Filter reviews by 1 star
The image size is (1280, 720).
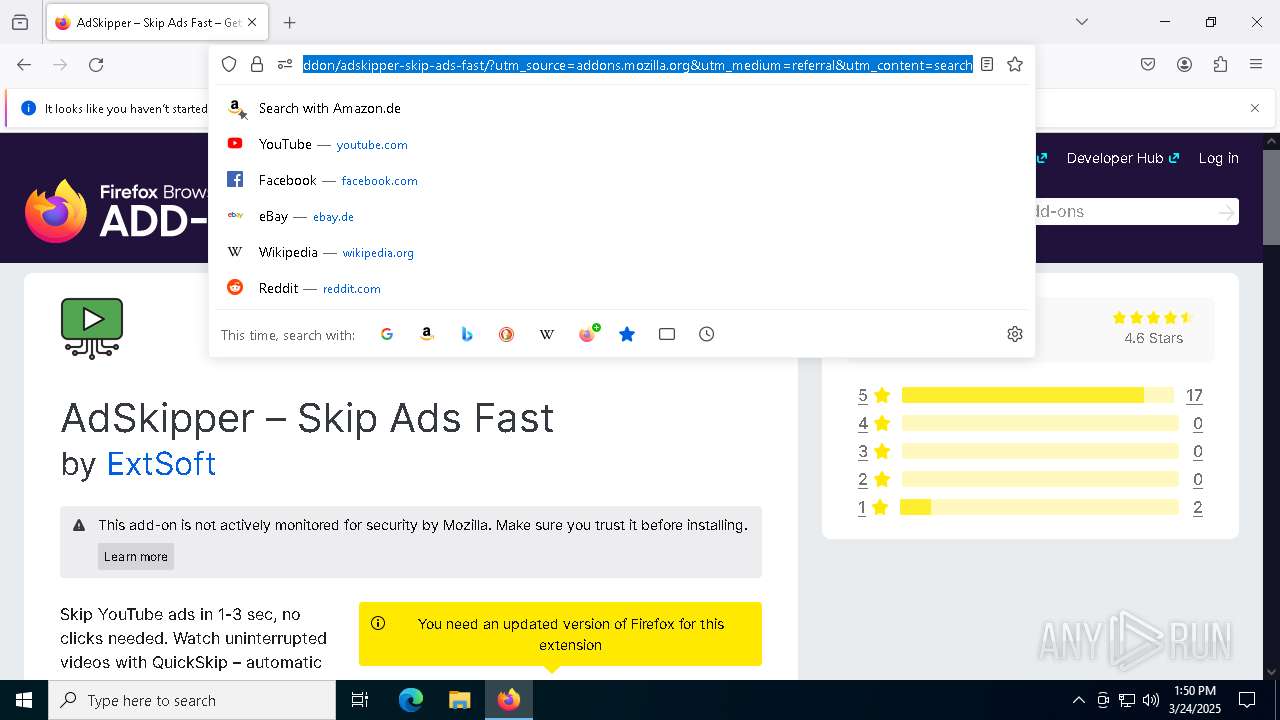point(873,507)
